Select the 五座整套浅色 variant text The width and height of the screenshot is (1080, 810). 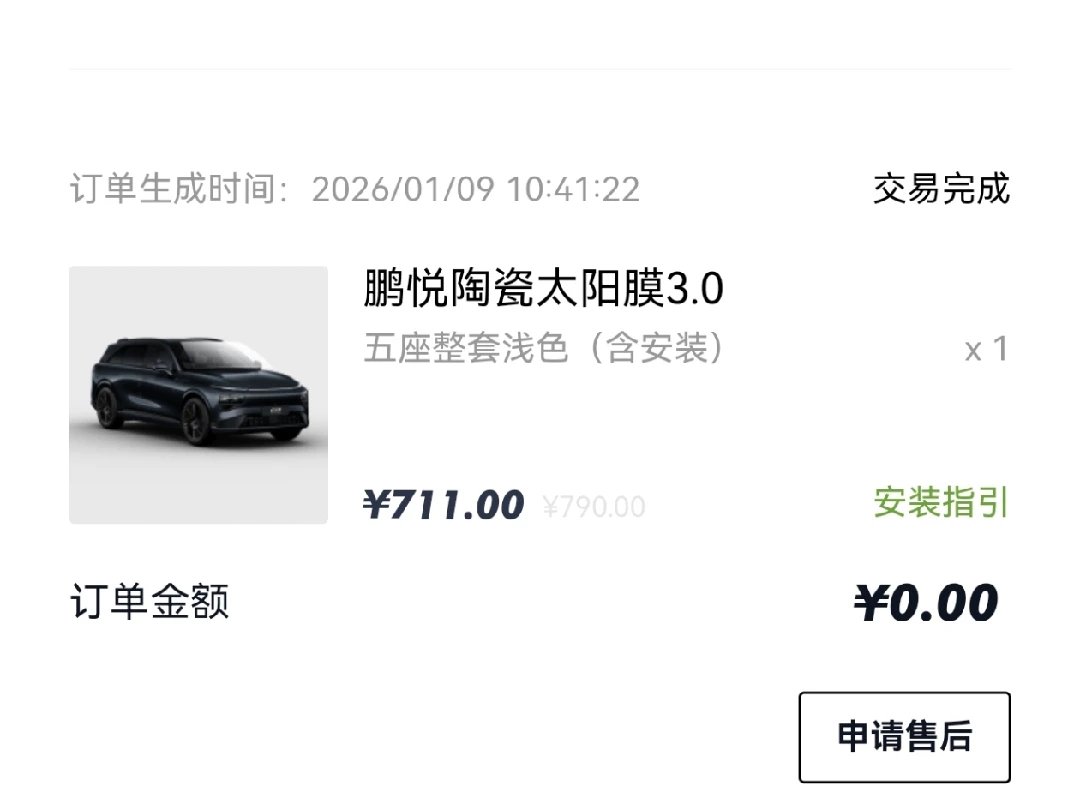point(466,349)
